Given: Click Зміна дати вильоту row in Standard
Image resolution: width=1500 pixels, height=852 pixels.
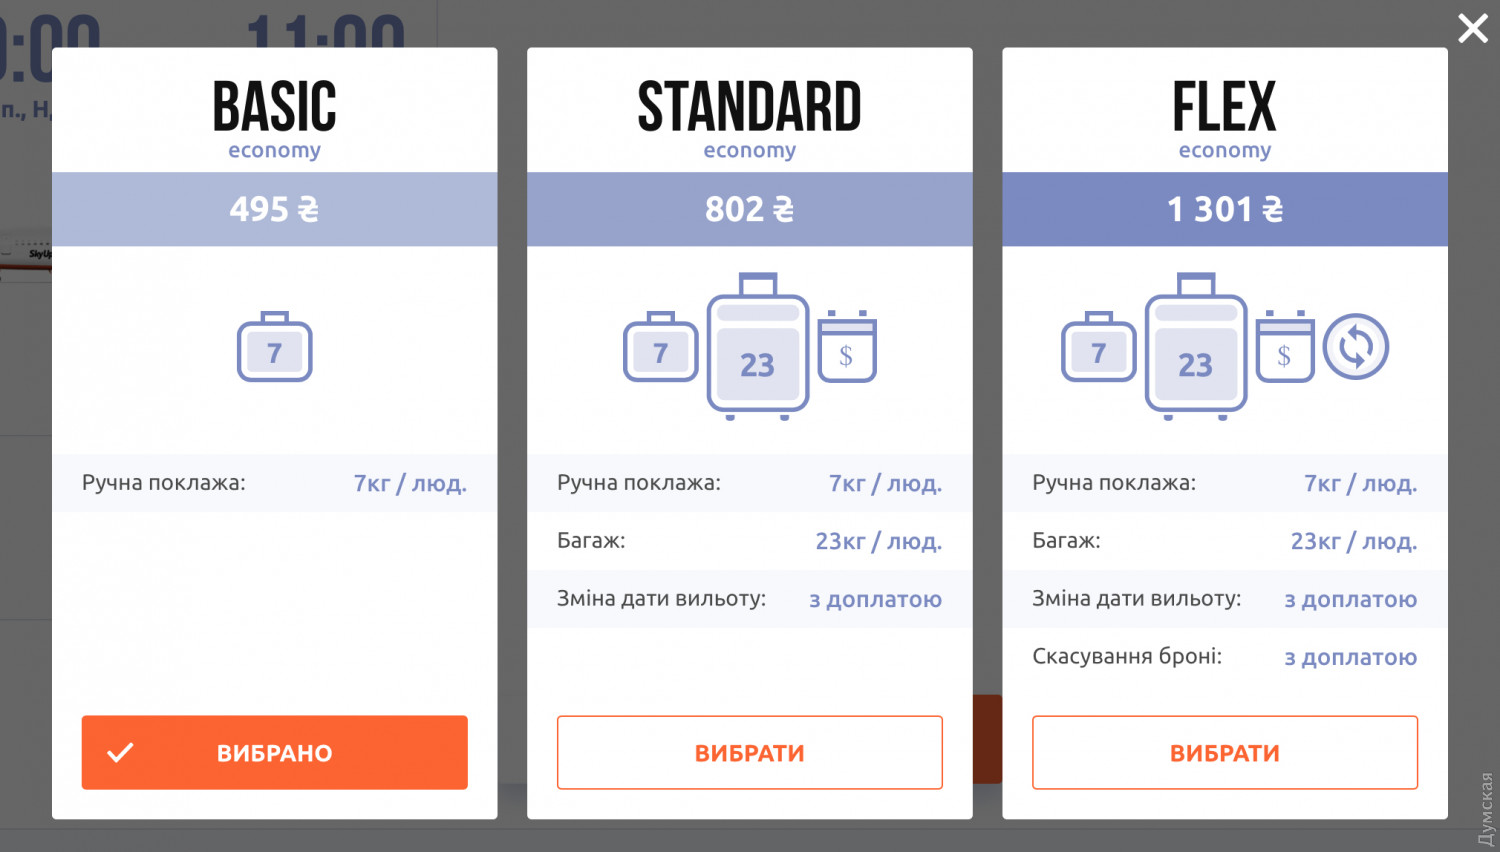Looking at the screenshot, I should [x=749, y=599].
